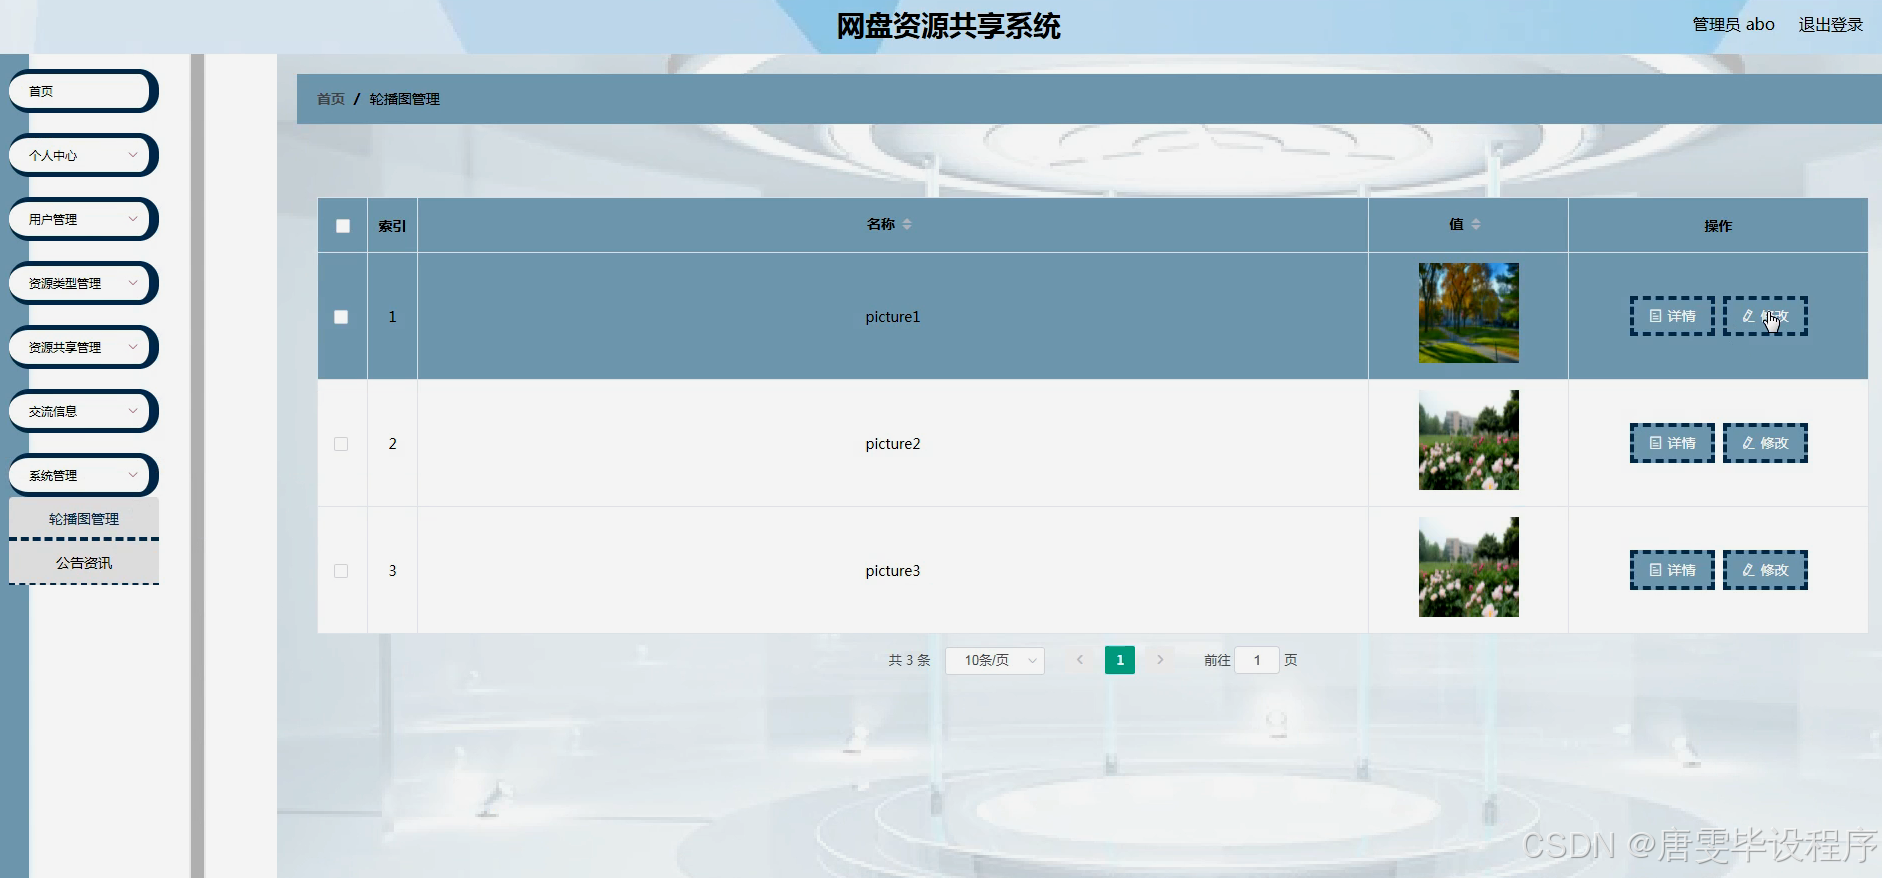Screen dimensions: 1882x878
Task: Click the 管理员 abo user label
Action: (1733, 25)
